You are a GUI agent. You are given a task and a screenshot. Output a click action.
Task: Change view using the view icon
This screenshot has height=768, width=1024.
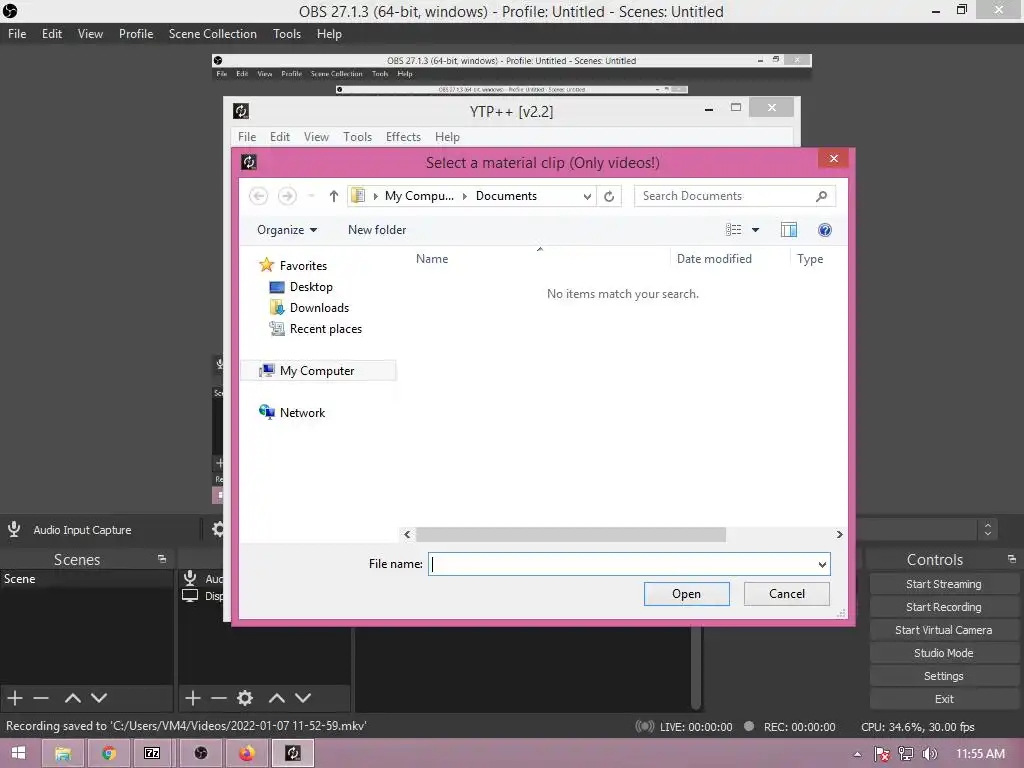pyautogui.click(x=733, y=230)
